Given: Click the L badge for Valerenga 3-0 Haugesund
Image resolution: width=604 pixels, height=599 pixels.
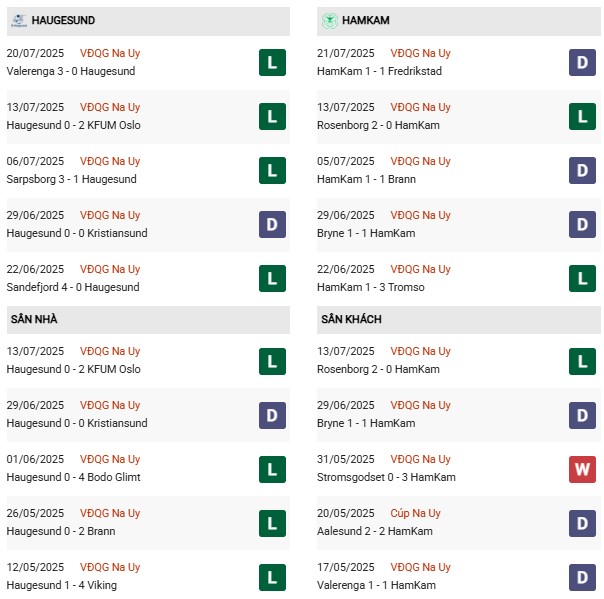Looking at the screenshot, I should [x=271, y=63].
